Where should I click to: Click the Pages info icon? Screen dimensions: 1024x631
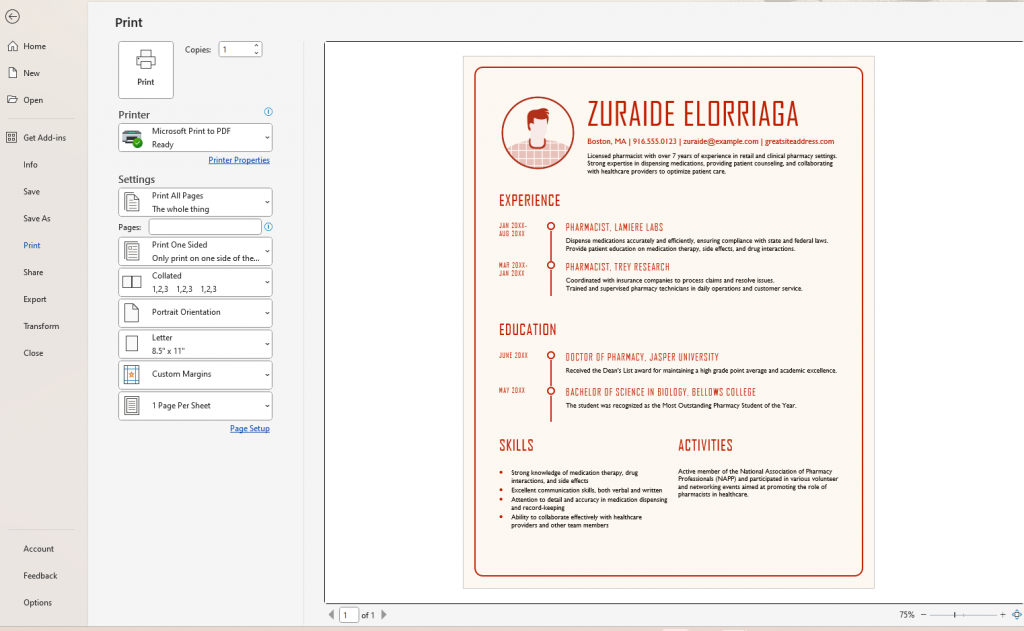[x=268, y=227]
